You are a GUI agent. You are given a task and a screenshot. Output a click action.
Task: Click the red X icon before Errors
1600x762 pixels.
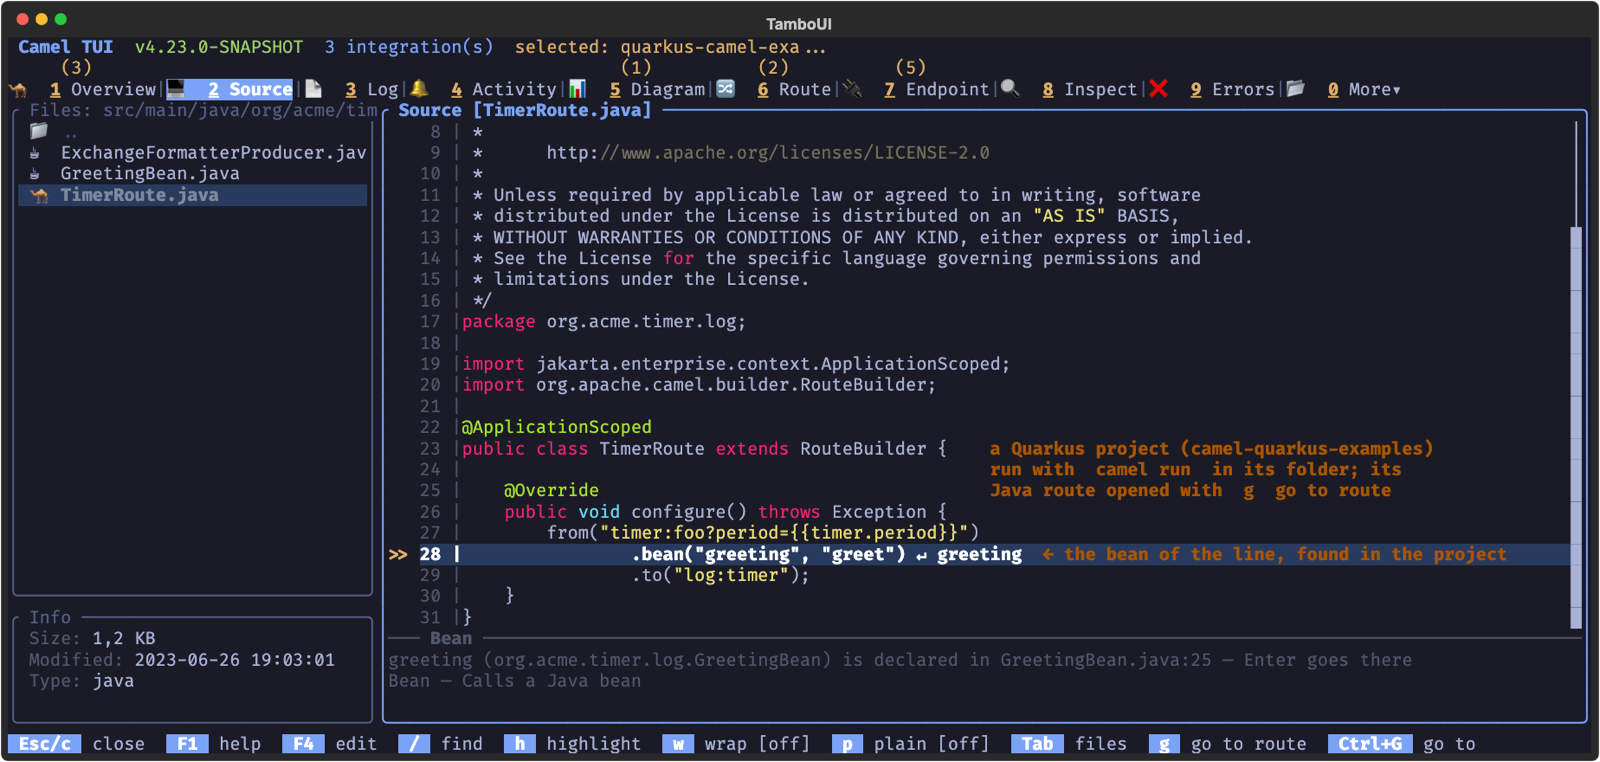point(1158,89)
